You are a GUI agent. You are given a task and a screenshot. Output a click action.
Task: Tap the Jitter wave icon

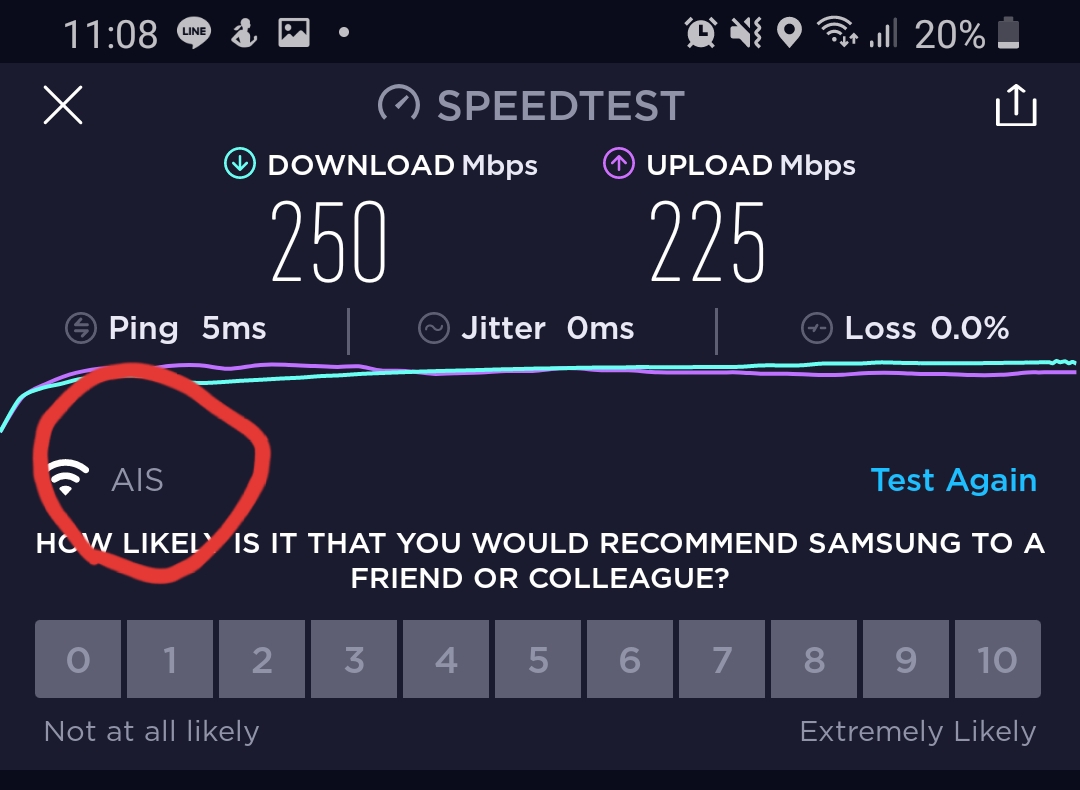(433, 328)
